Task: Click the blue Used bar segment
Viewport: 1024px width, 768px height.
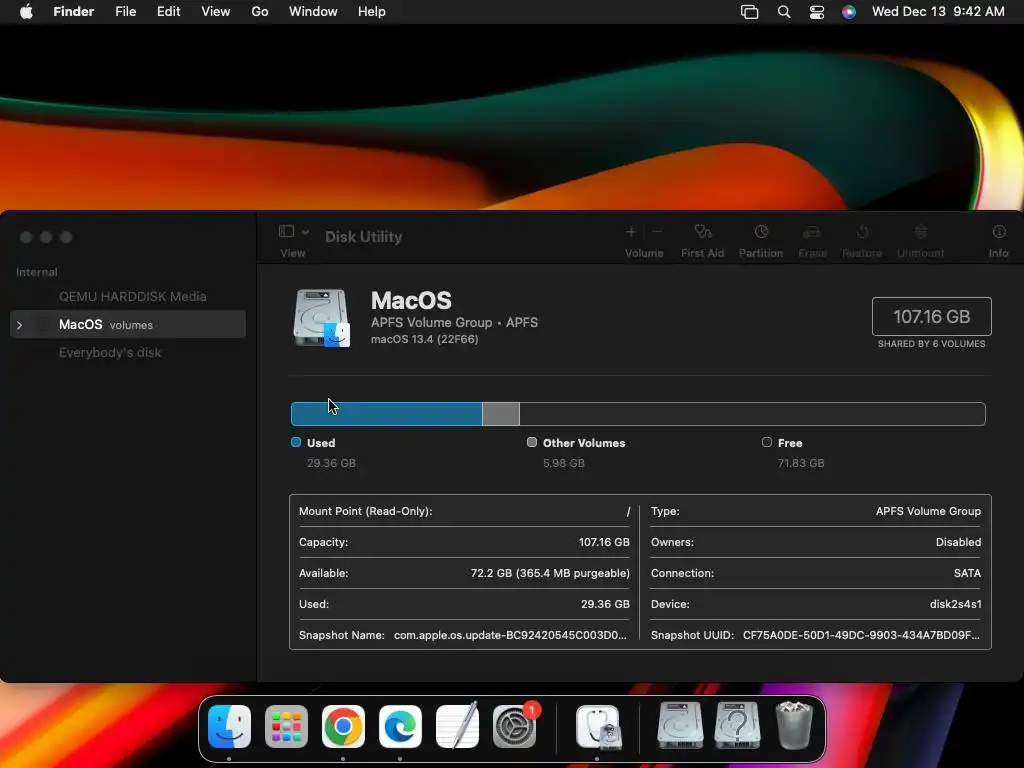Action: pos(387,414)
